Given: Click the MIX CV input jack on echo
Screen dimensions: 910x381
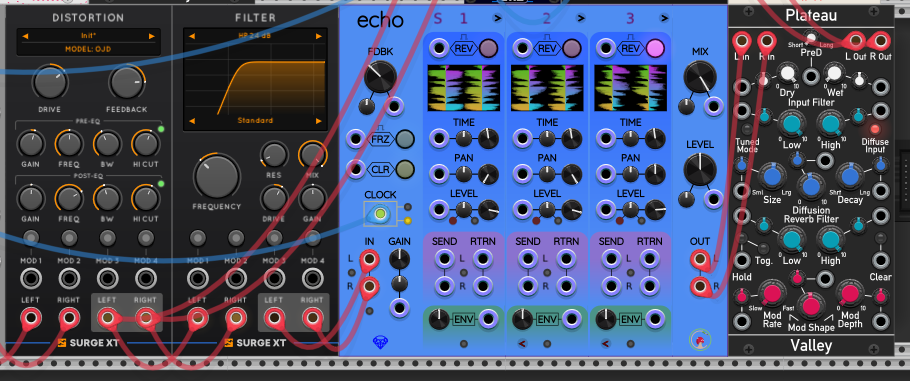Looking at the screenshot, I should [x=713, y=106].
